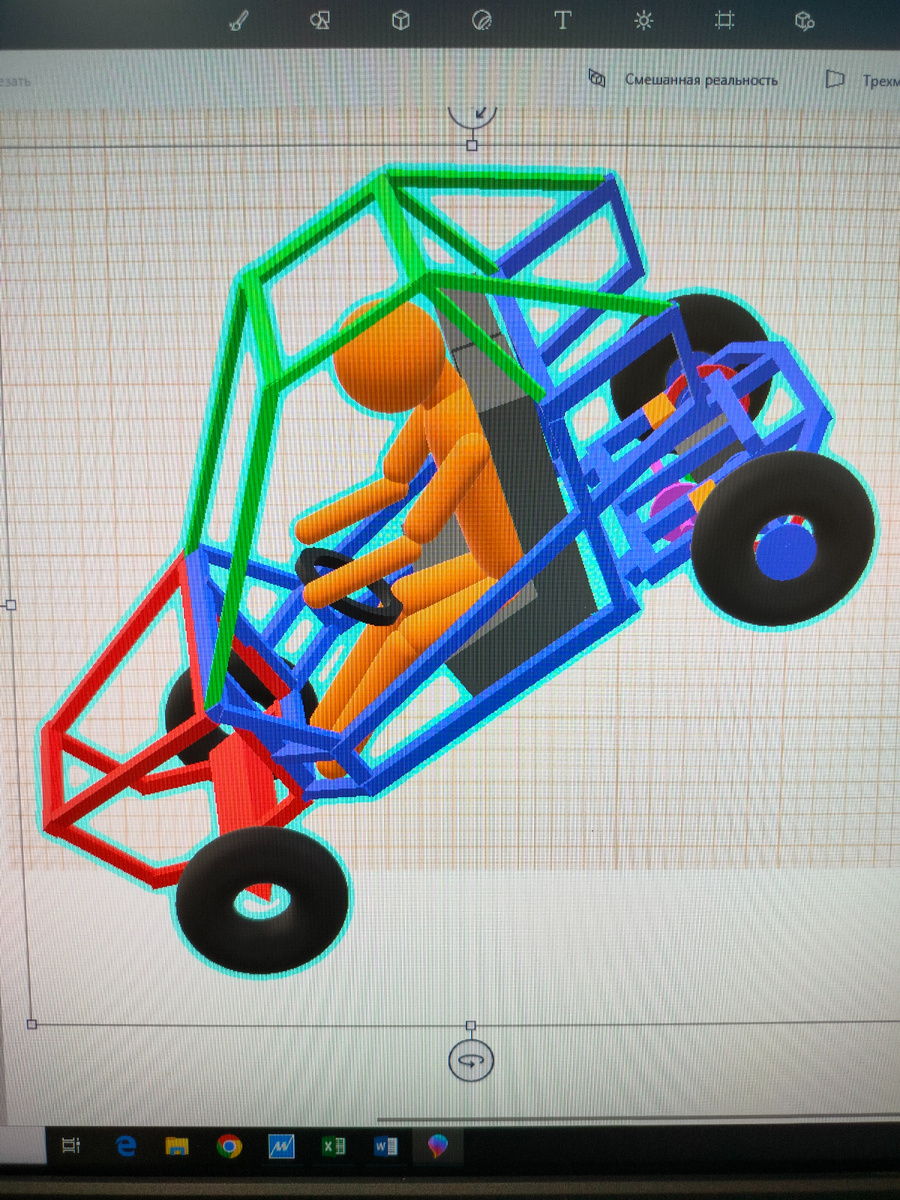Launch Google Chrome from the taskbar
This screenshot has width=900, height=1200.
point(229,1146)
